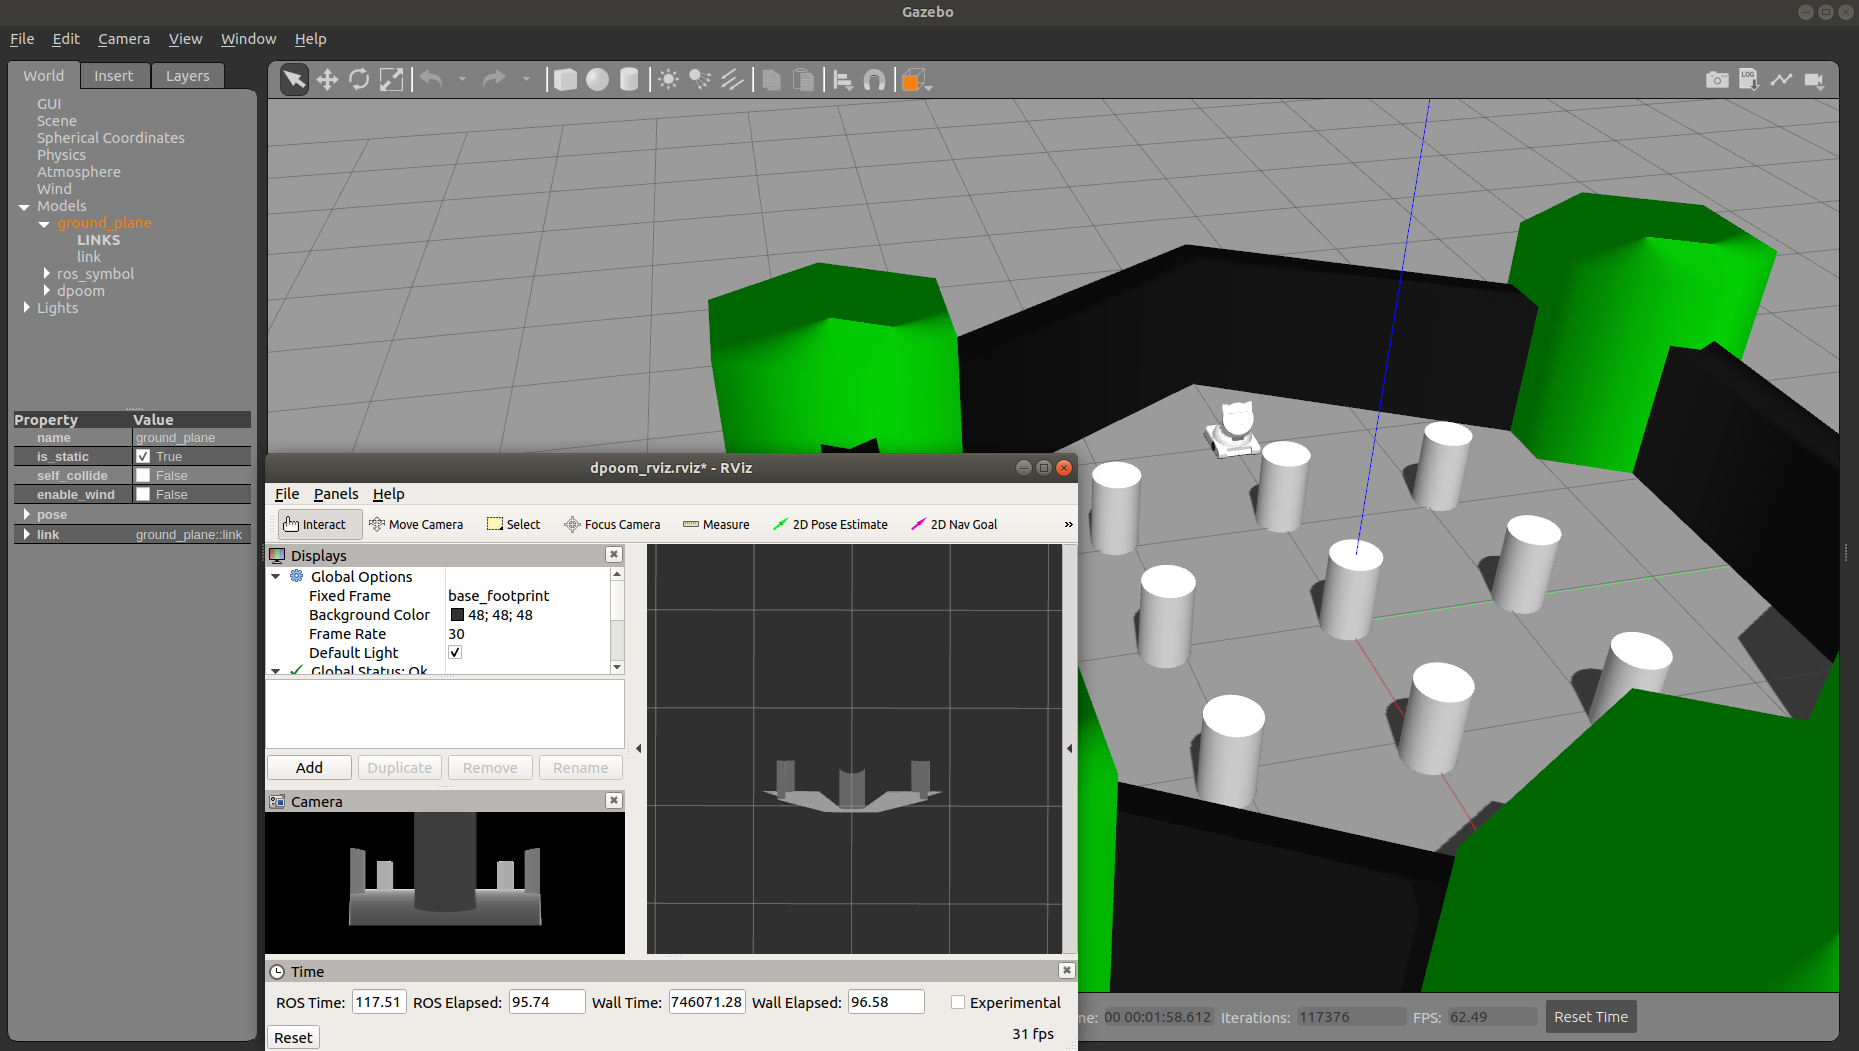This screenshot has width=1859, height=1051.
Task: Add a spot light
Action: tap(700, 80)
